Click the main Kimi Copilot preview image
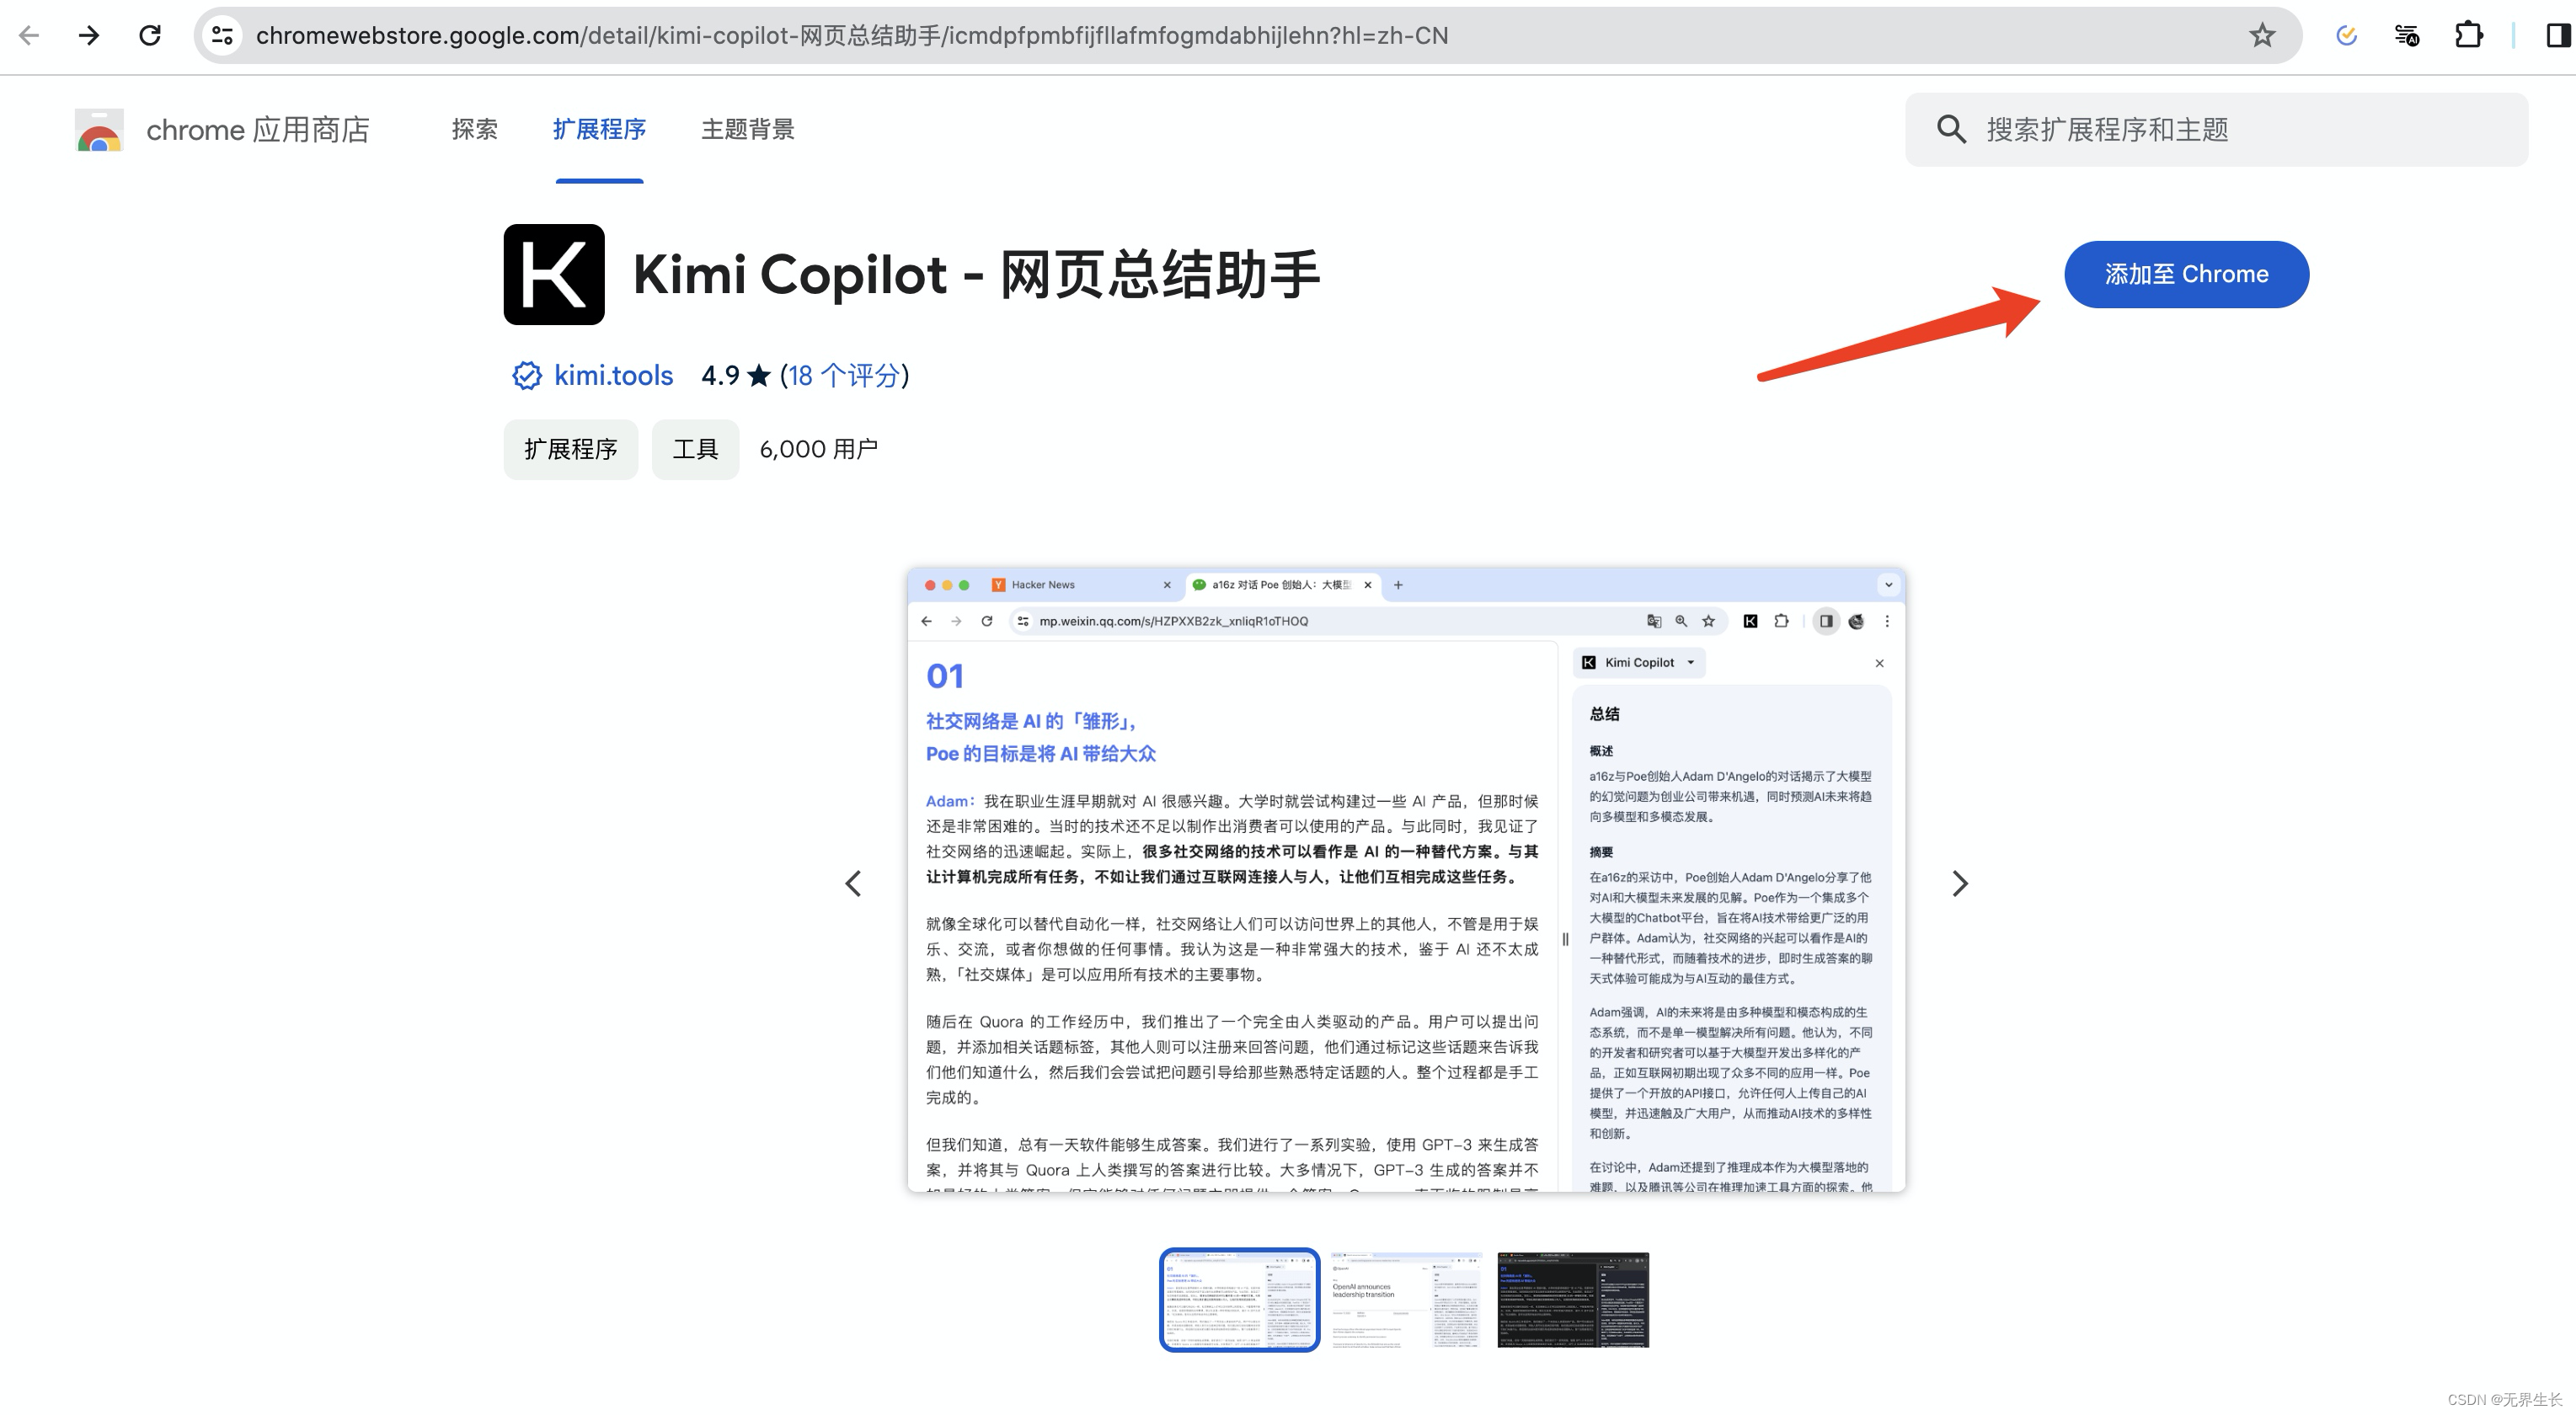Screen dimensions: 2576x1415 pos(1406,880)
